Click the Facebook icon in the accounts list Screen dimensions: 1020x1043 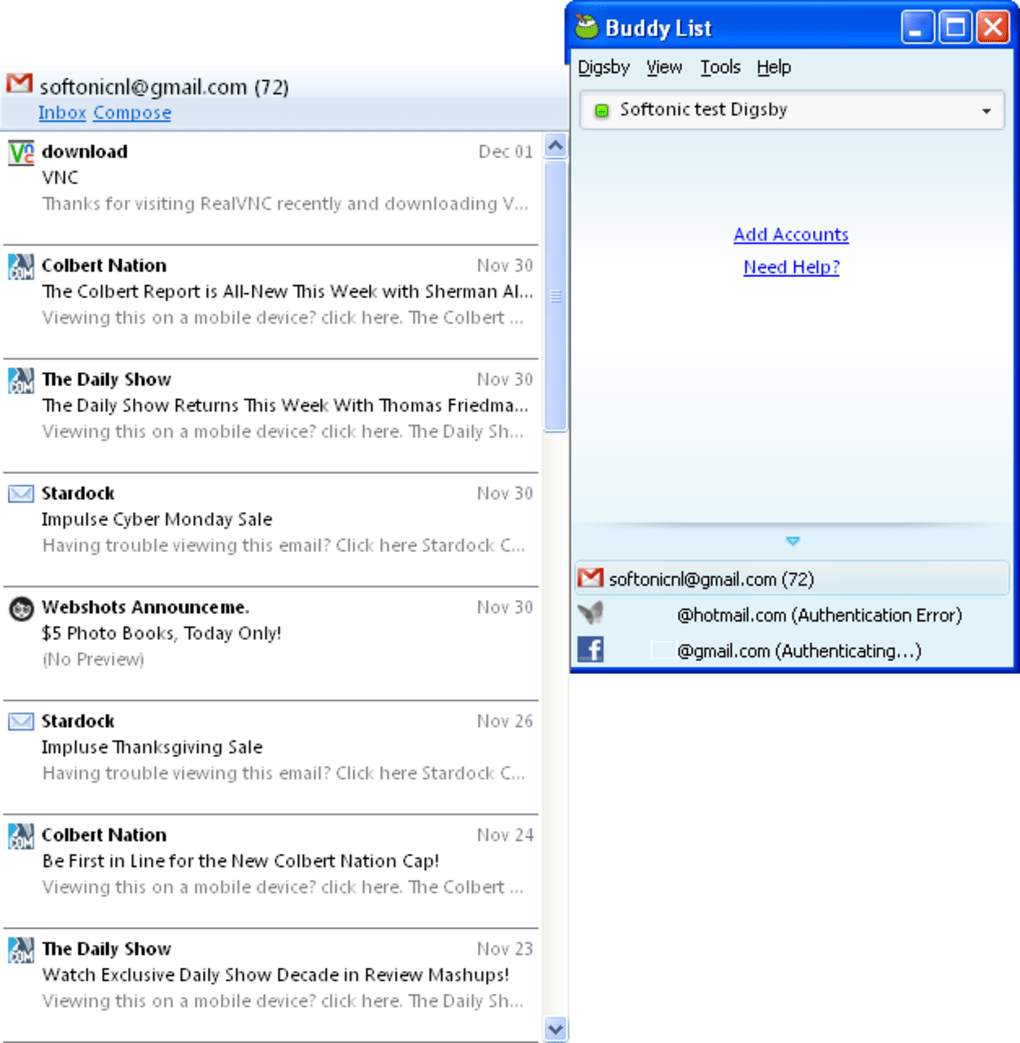coord(590,649)
